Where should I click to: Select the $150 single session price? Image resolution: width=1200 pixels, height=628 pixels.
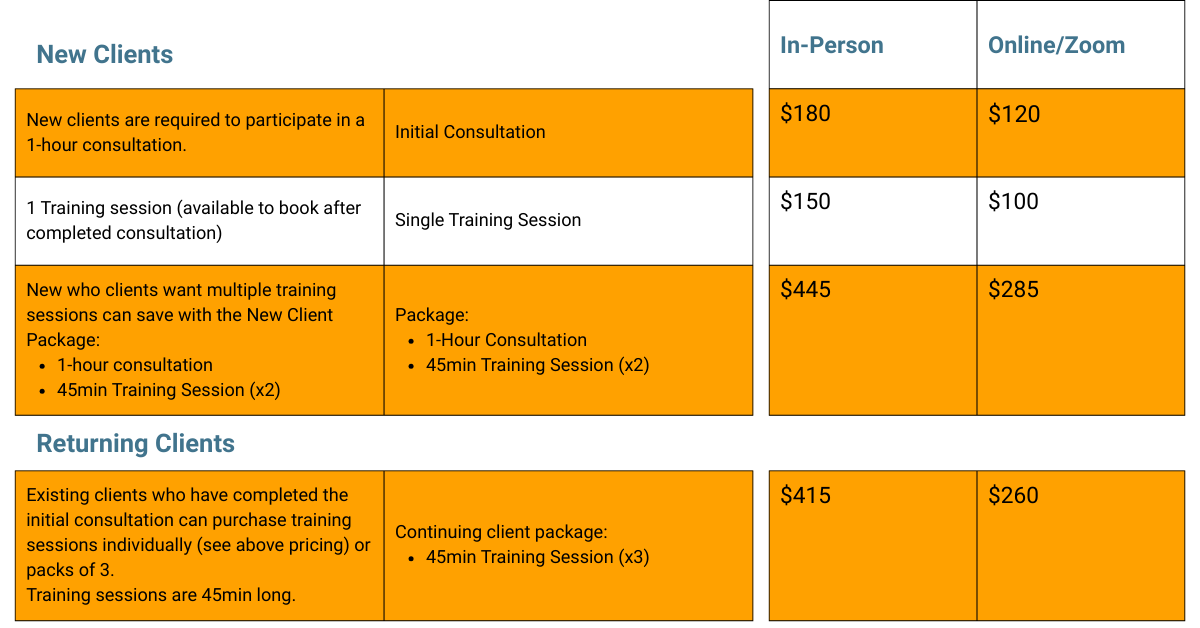[x=805, y=202]
